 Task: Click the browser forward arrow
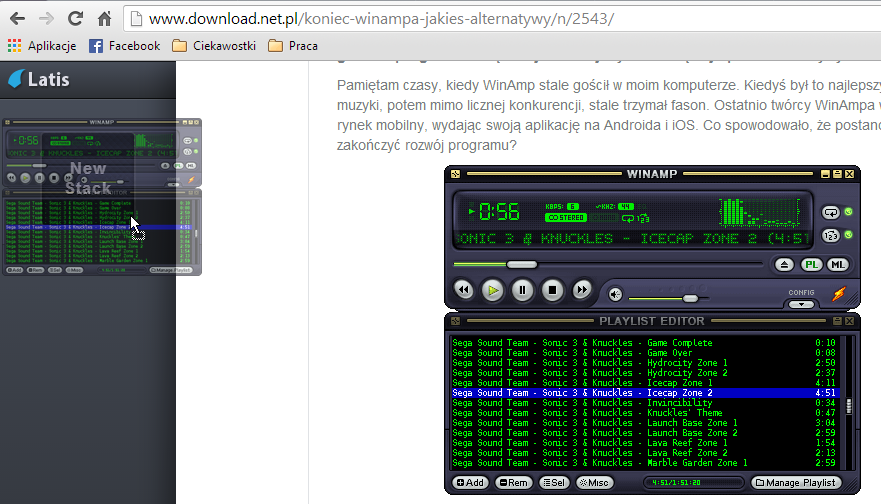click(46, 19)
